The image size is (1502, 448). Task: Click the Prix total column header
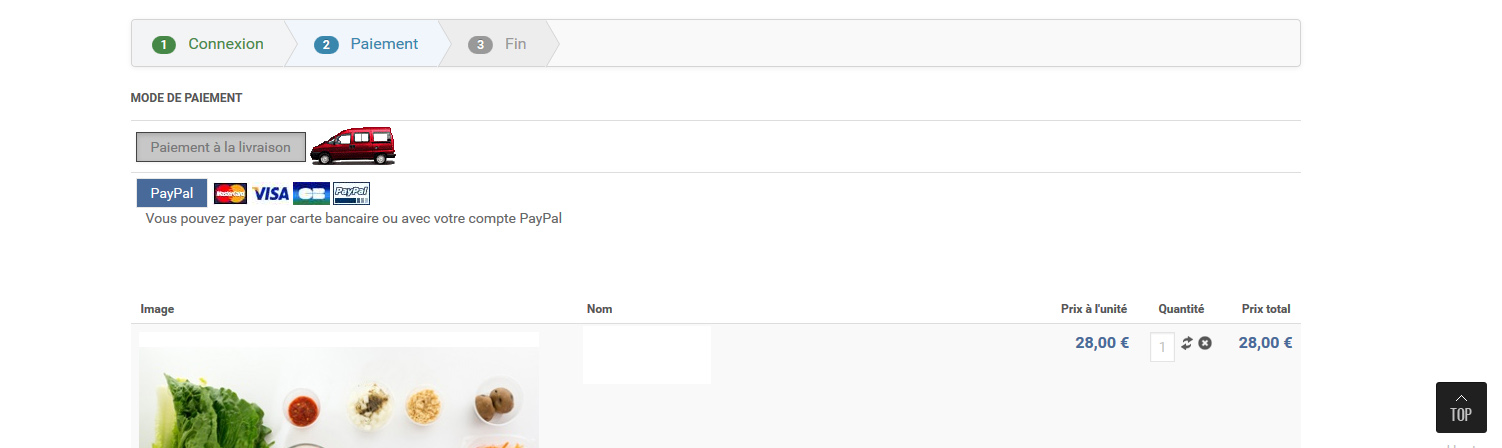tap(1265, 309)
